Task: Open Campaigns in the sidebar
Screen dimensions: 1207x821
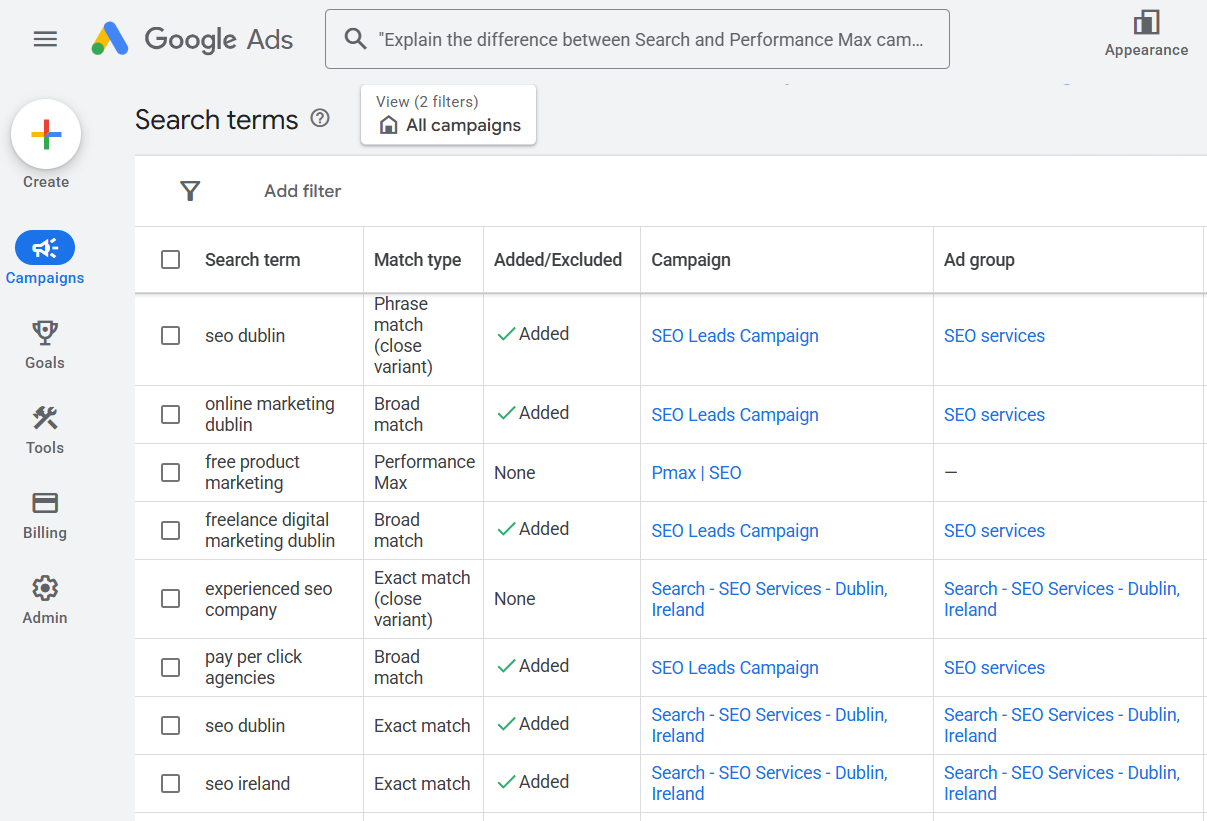Action: (x=45, y=259)
